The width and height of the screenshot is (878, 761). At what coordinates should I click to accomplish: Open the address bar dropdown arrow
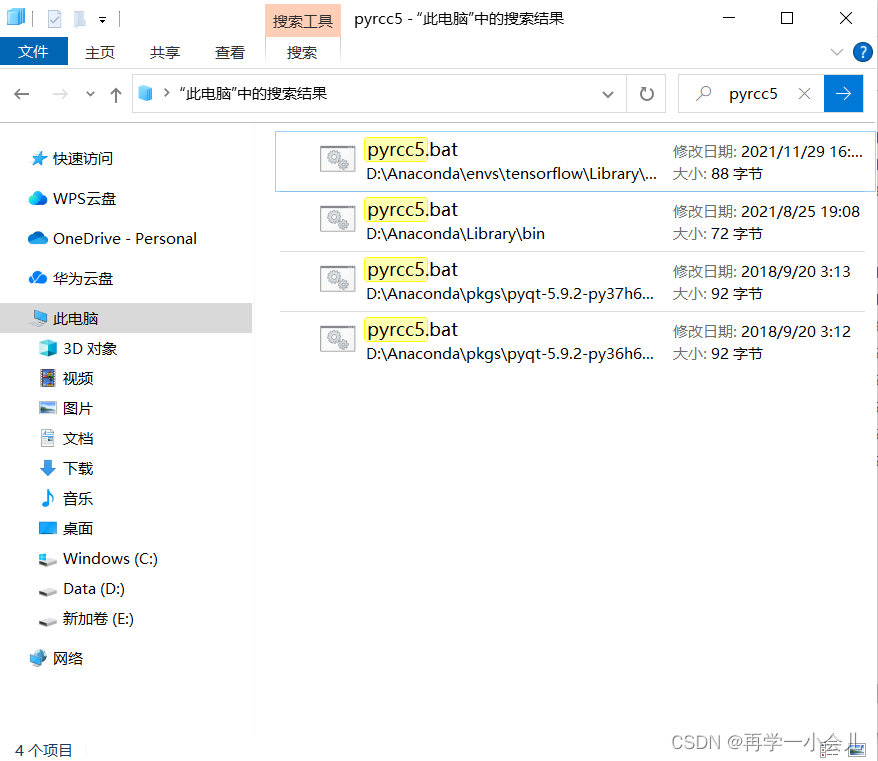tap(608, 93)
